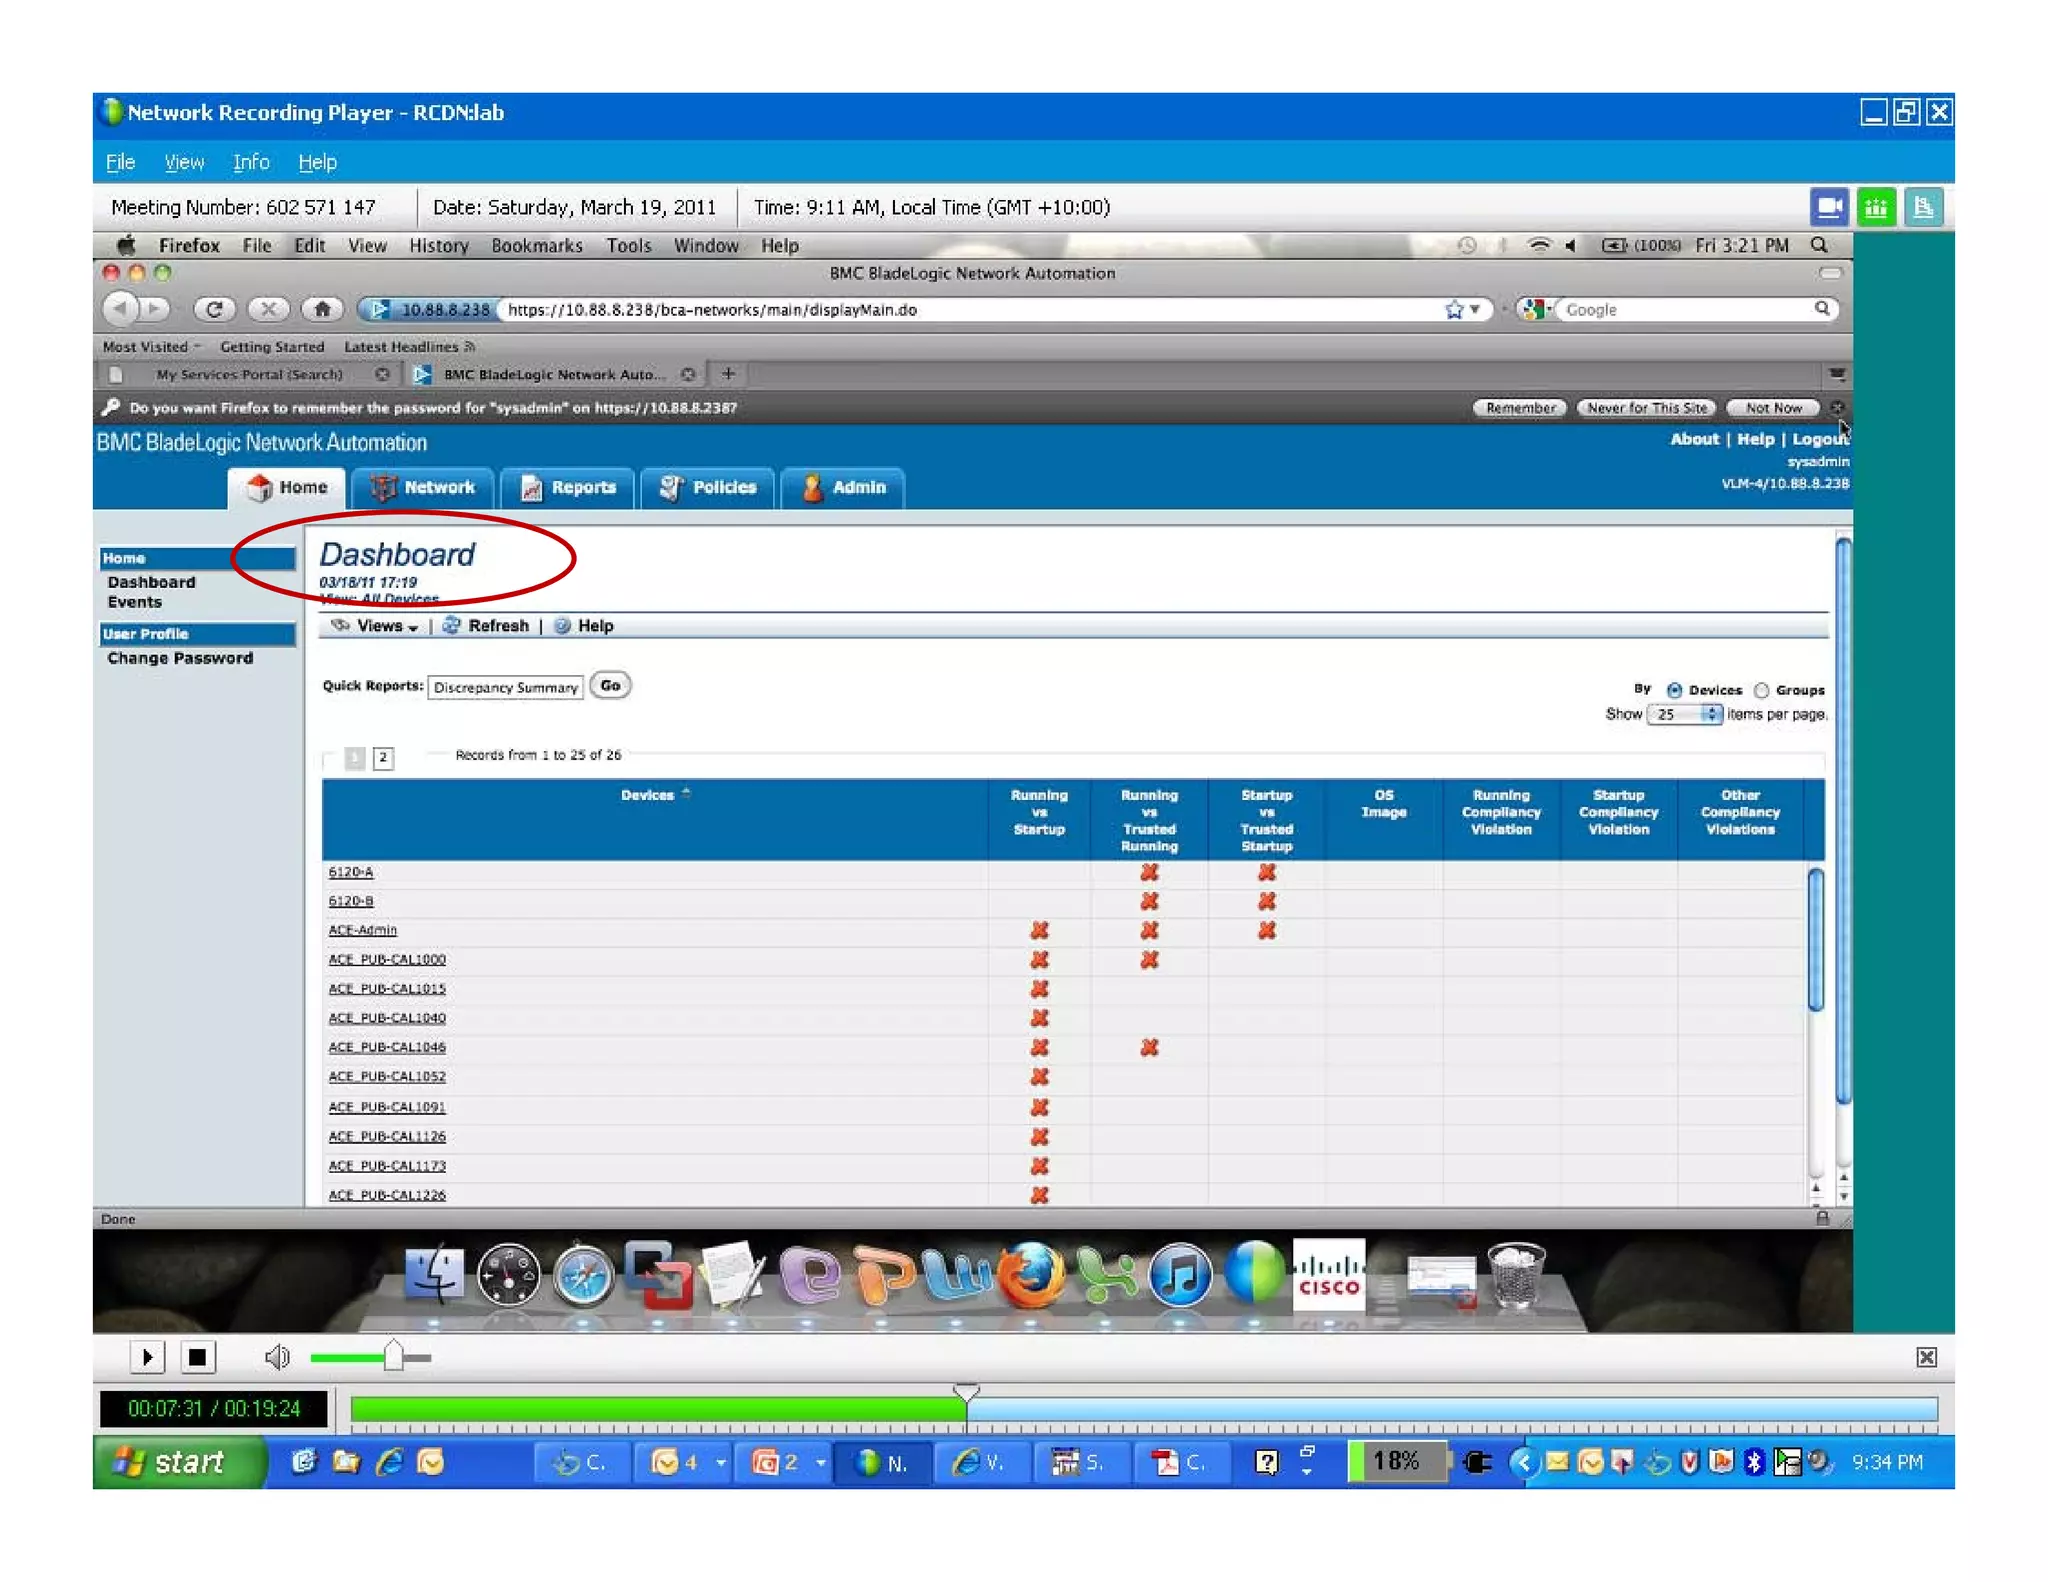The image size is (2048, 1582).
Task: Open device link ACE_PUB-CAL1046
Action: (x=387, y=1047)
